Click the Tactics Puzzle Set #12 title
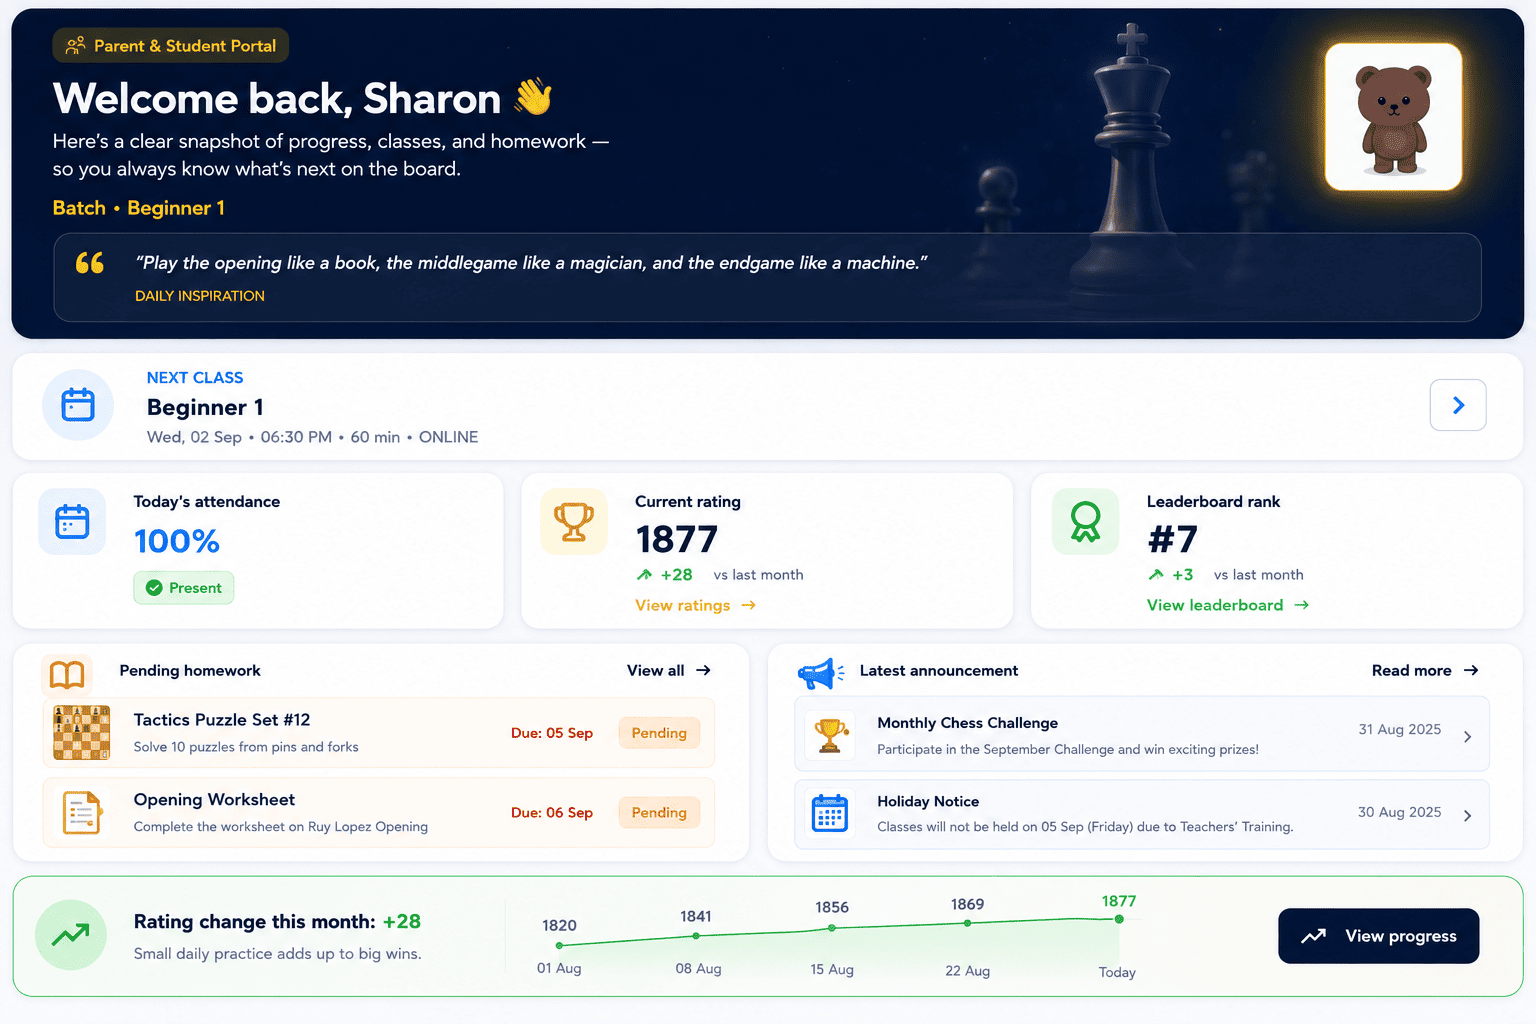 222,720
